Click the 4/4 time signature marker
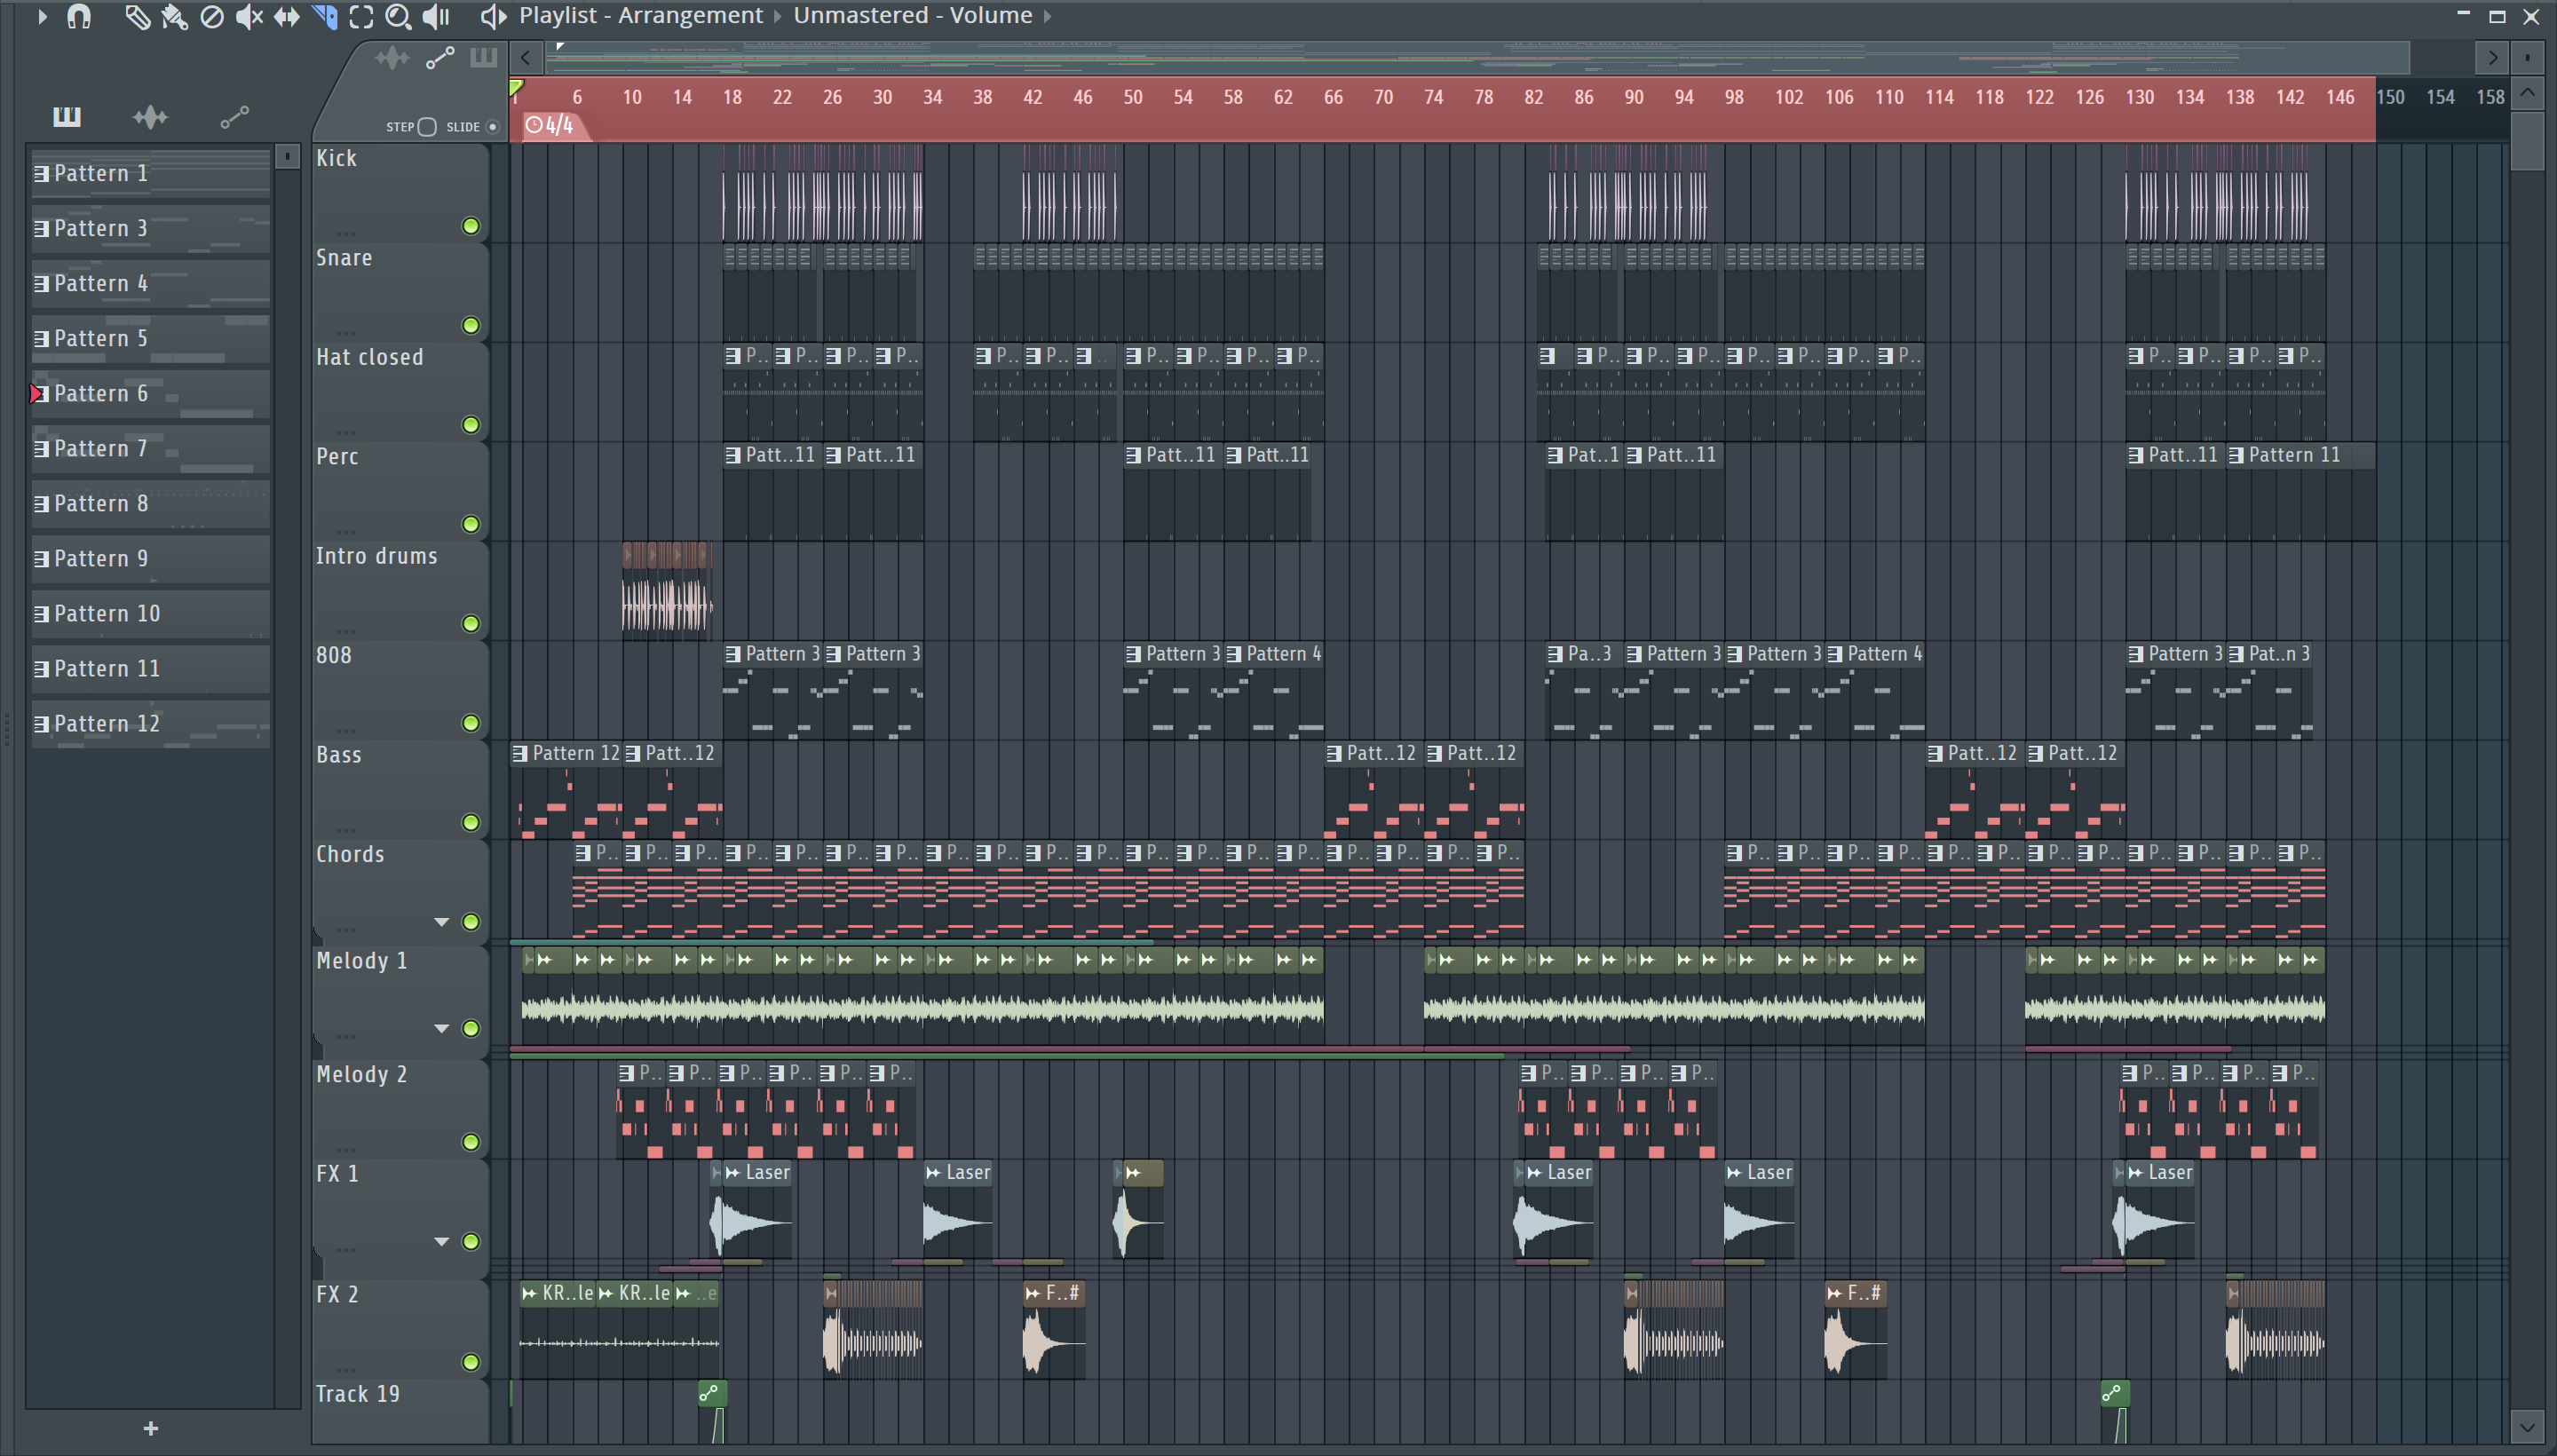The height and width of the screenshot is (1456, 2557). point(551,125)
